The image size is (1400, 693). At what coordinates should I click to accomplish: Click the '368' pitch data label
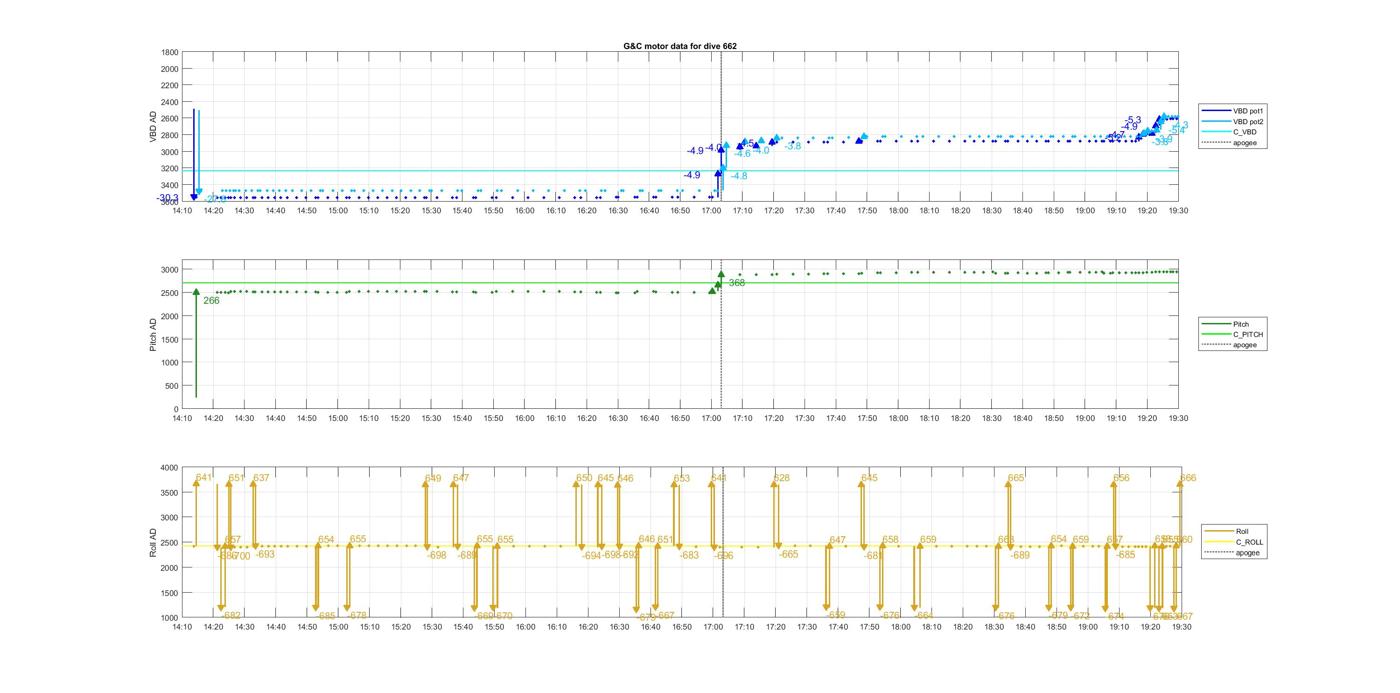[x=736, y=283]
